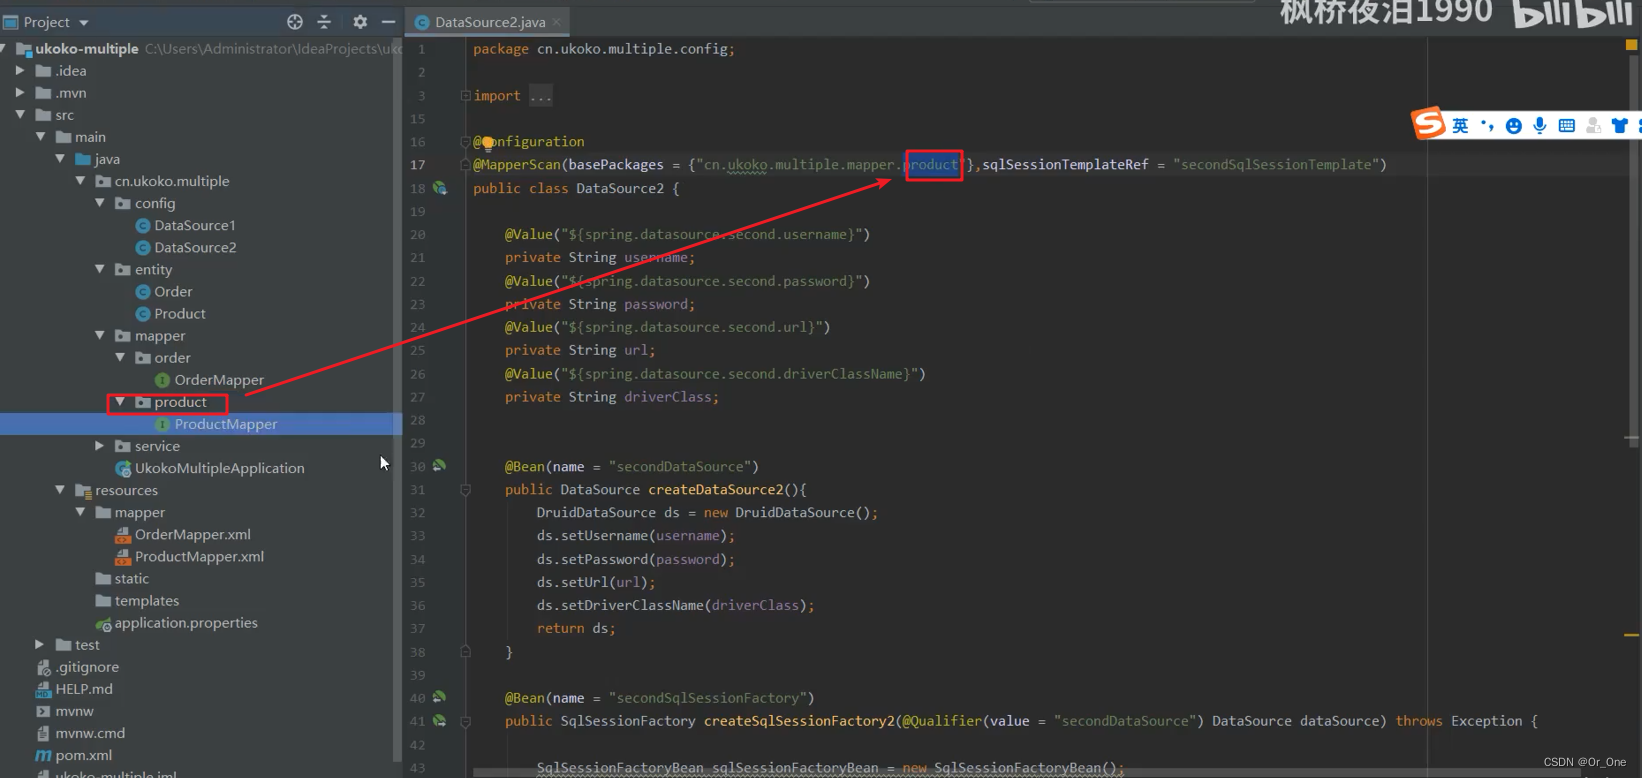The image size is (1642, 778).
Task: Open the Sogou emoji panel
Action: (x=1514, y=125)
